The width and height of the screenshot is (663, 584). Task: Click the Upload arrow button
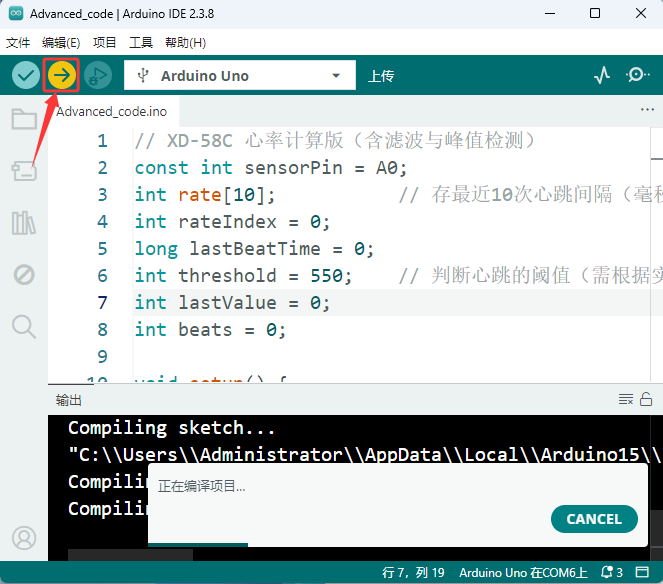click(62, 75)
